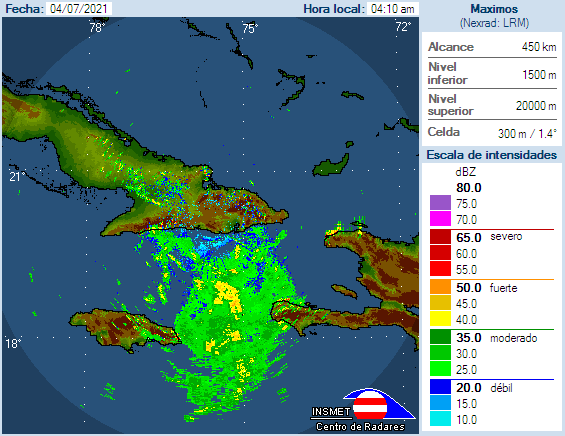The image size is (565, 436).
Task: Click the 72° longitude label on map
Action: pyautogui.click(x=403, y=26)
